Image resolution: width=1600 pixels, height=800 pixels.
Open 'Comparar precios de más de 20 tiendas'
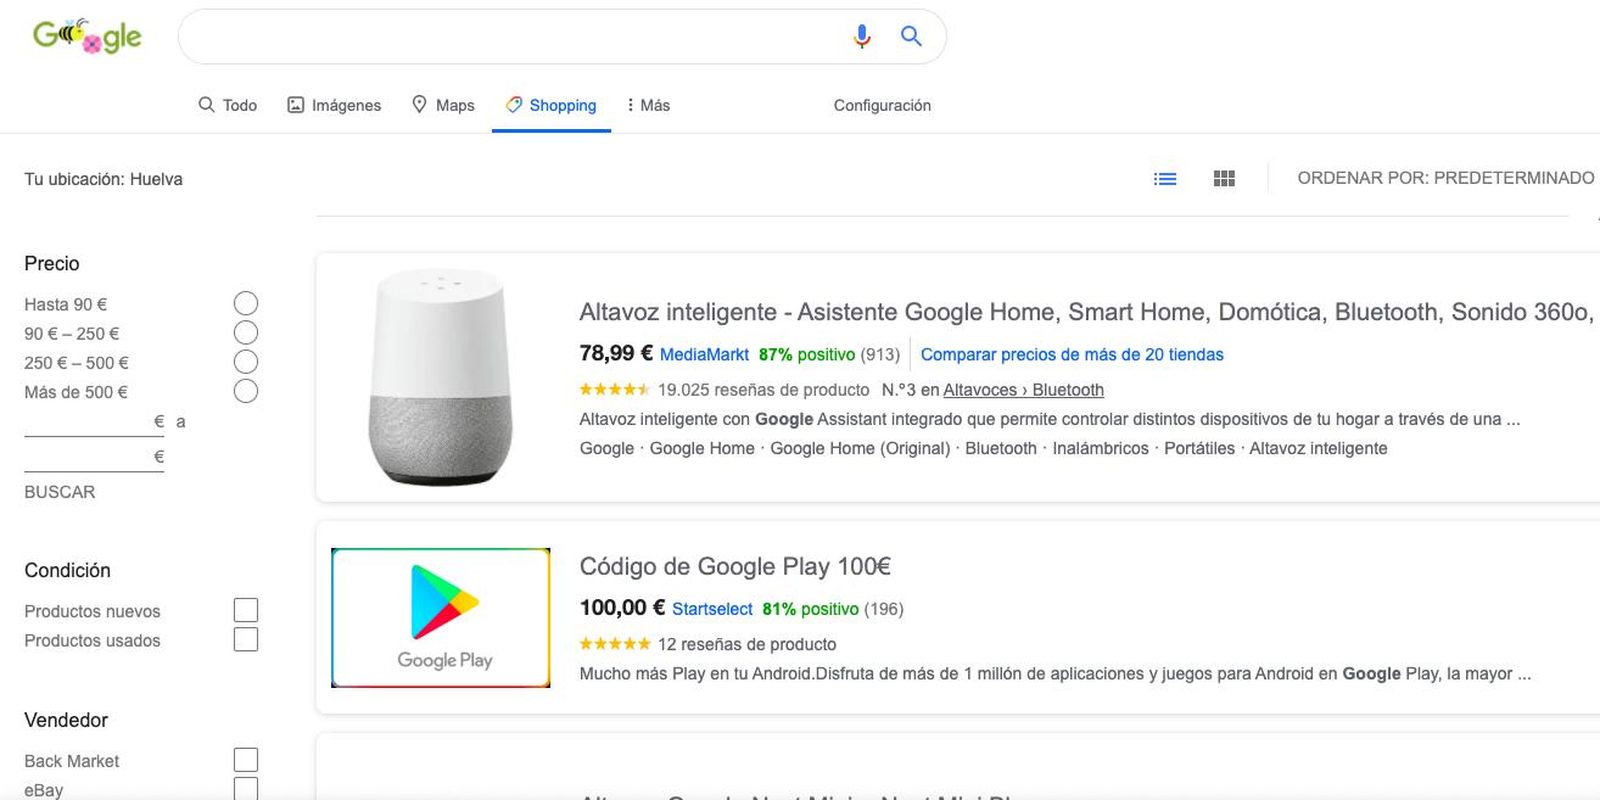(x=1072, y=354)
